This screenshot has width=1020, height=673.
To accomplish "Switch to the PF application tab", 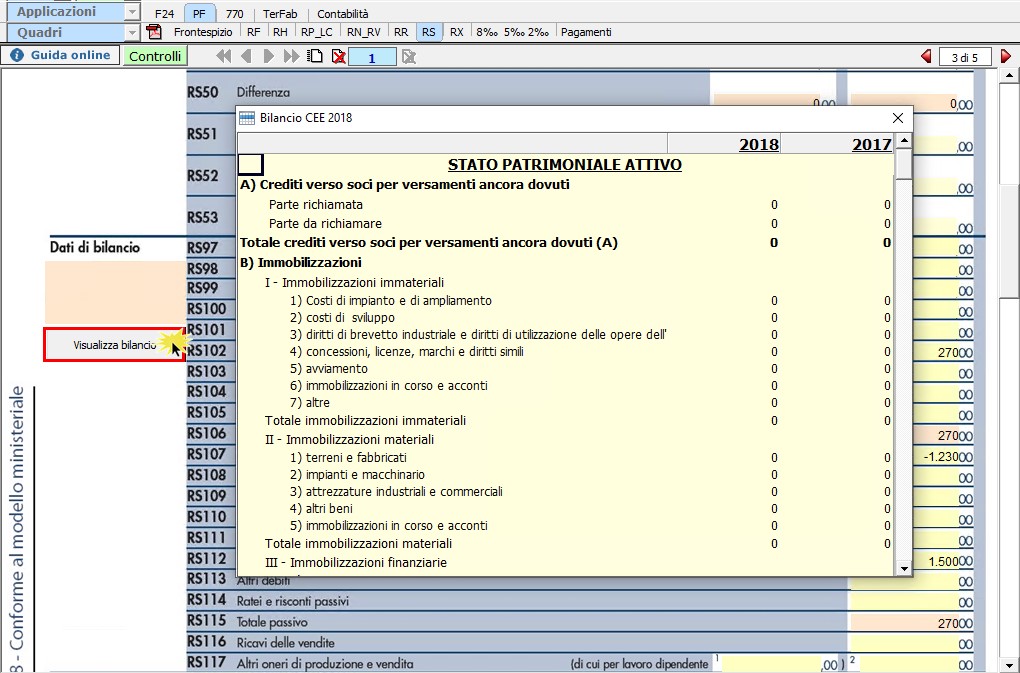I will point(199,14).
